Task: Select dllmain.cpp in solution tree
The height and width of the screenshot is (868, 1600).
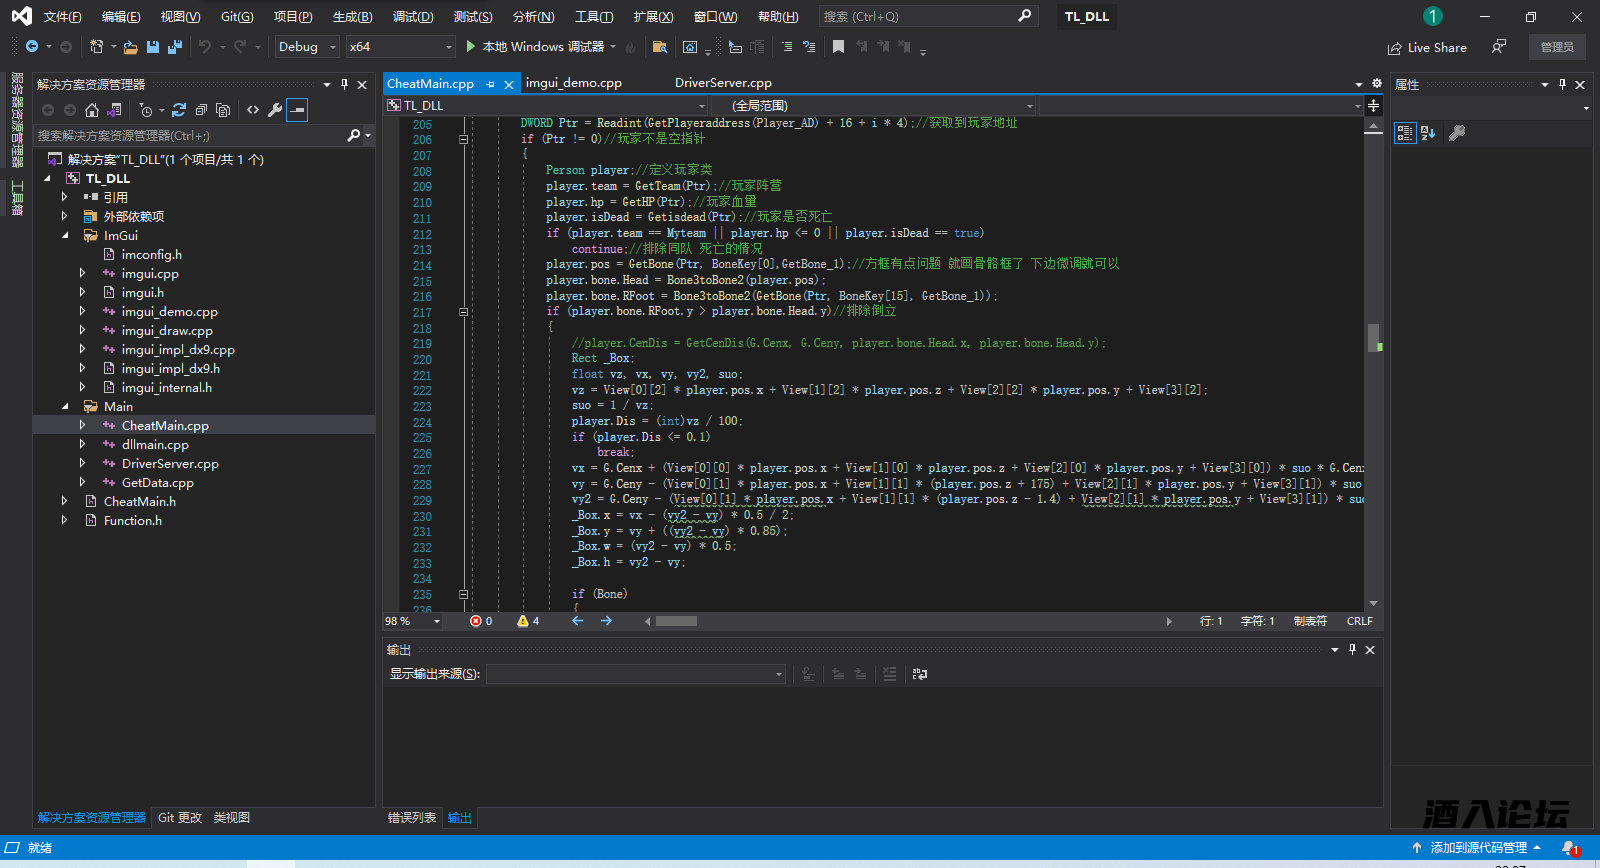Action: click(x=155, y=445)
